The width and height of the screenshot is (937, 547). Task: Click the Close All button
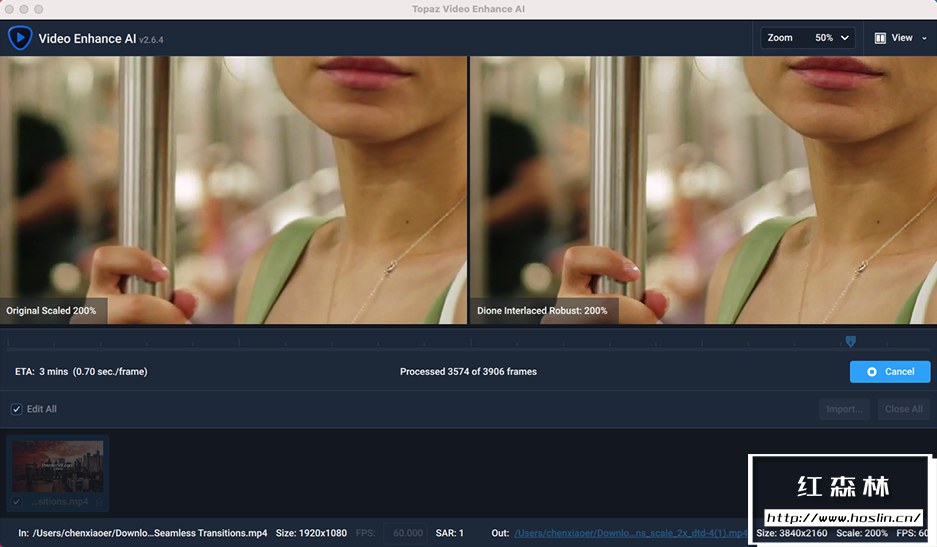[904, 409]
